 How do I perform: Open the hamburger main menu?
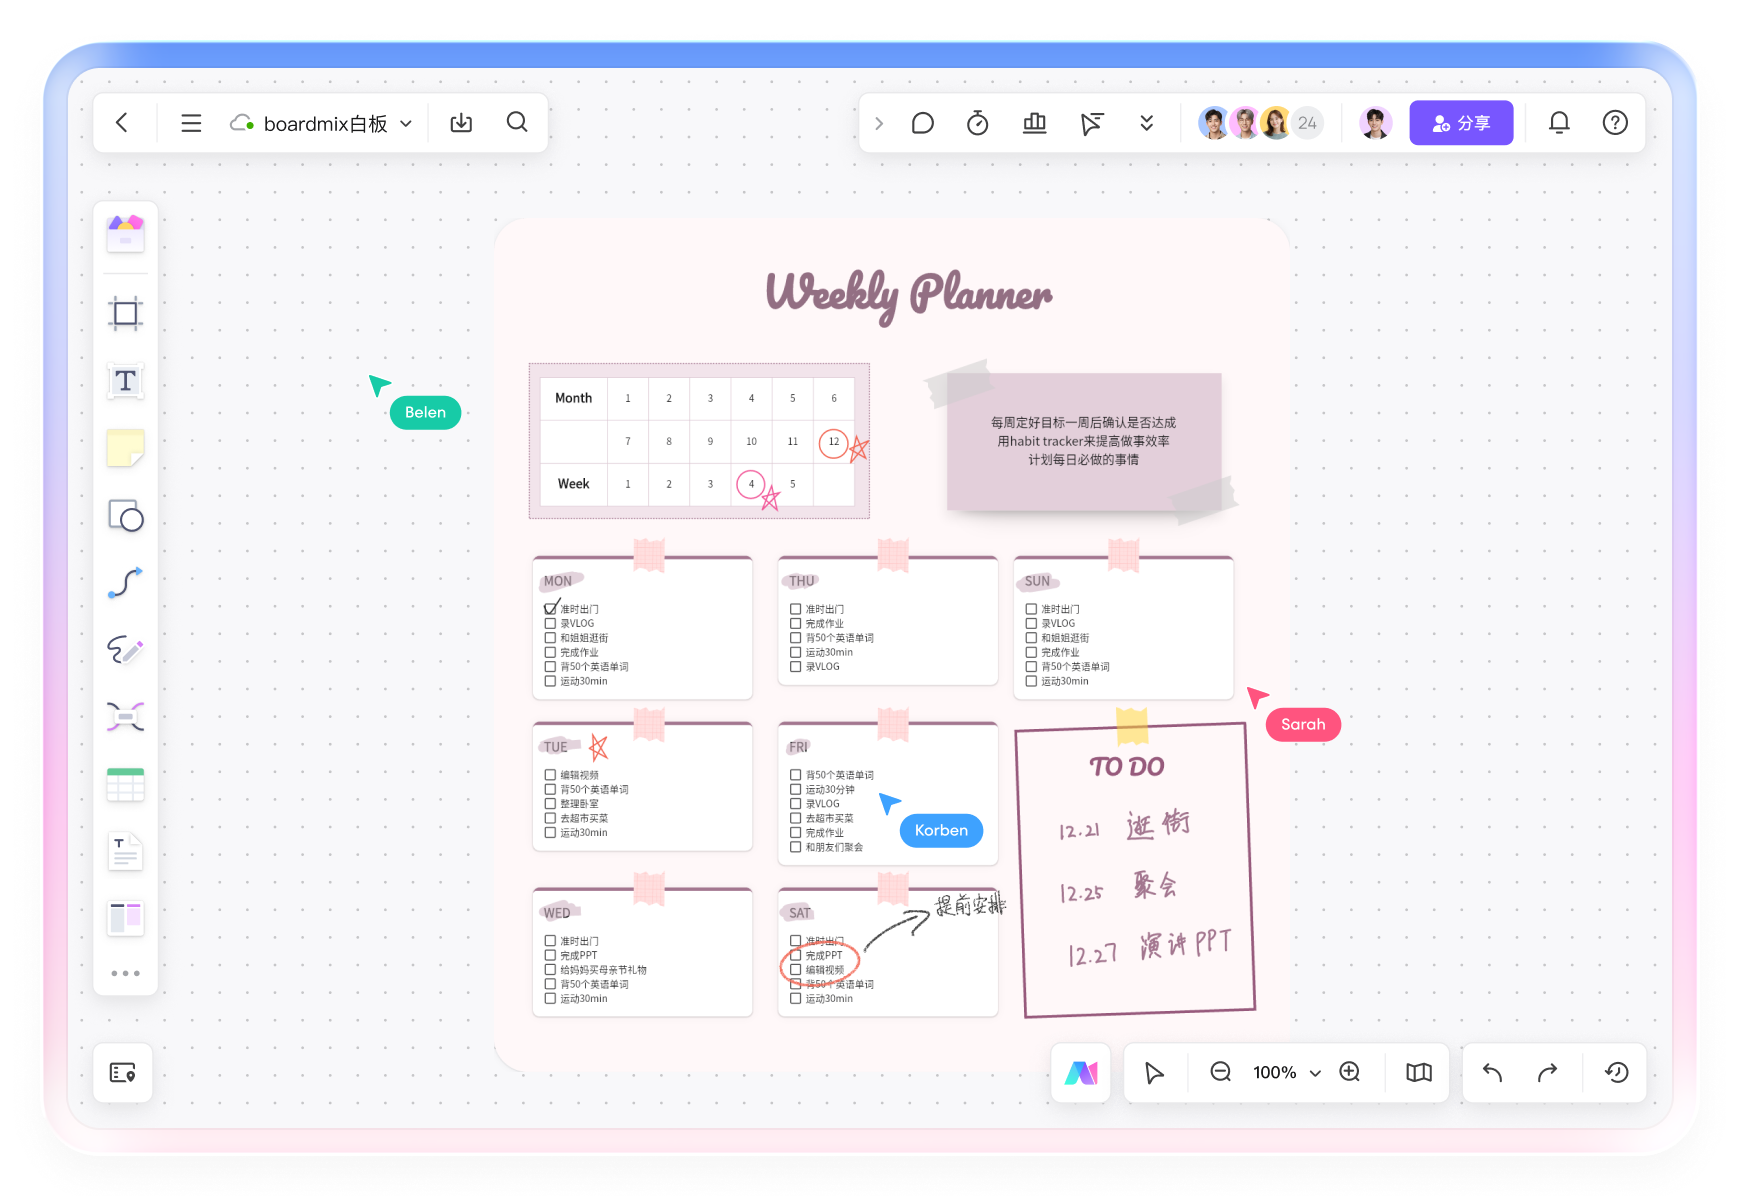pos(191,123)
